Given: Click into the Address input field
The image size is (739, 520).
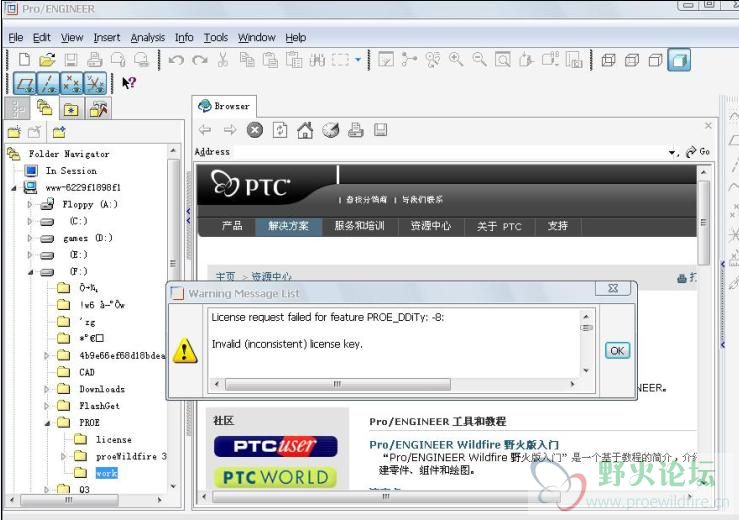Looking at the screenshot, I should (x=448, y=152).
